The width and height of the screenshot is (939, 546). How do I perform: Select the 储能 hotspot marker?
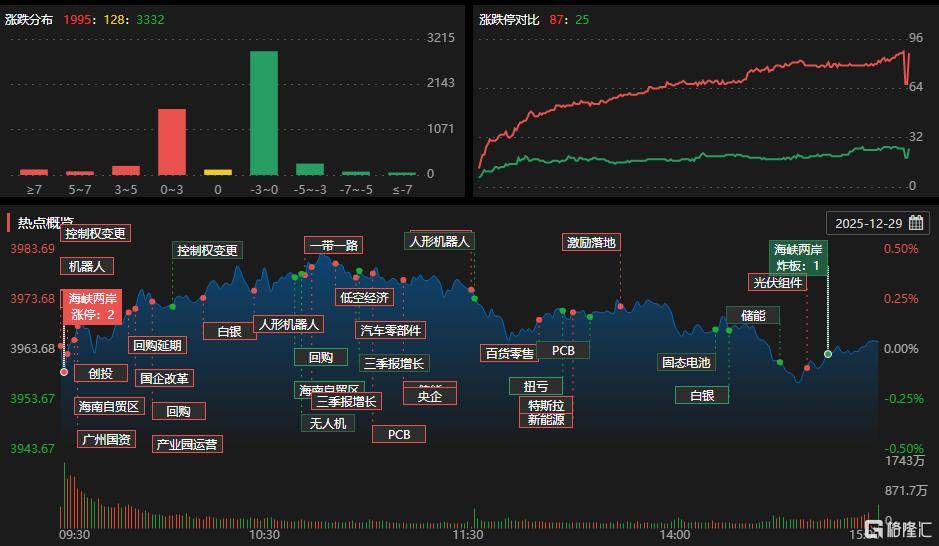point(752,315)
